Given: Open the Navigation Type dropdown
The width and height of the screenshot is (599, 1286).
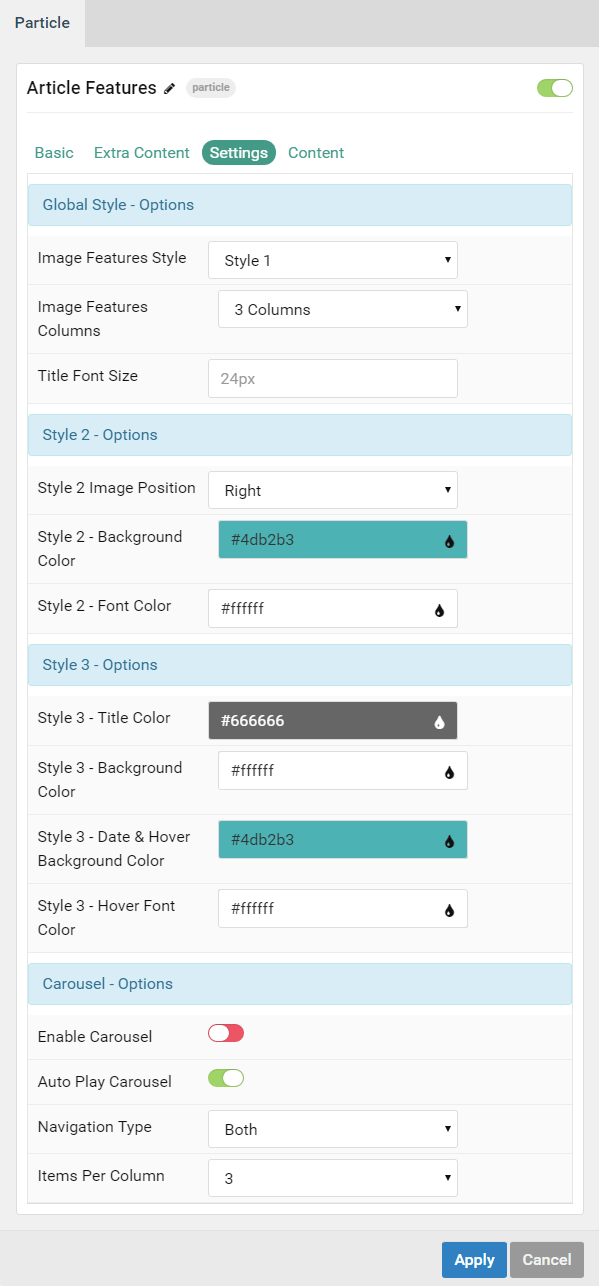Looking at the screenshot, I should tap(333, 1129).
